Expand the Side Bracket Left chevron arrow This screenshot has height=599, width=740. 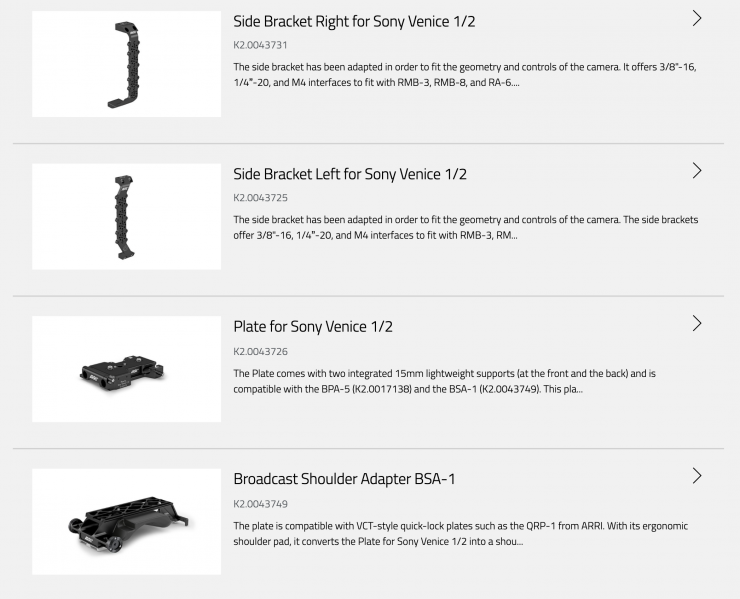(697, 171)
